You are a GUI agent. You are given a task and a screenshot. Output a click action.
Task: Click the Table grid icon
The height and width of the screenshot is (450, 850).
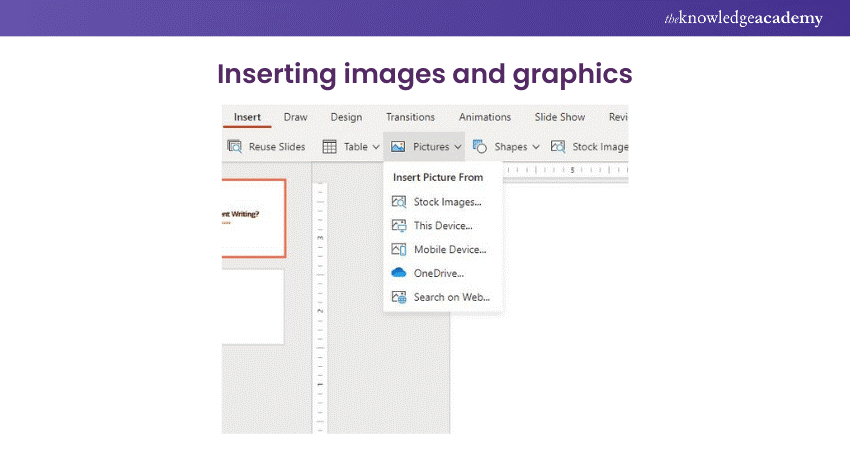(329, 147)
